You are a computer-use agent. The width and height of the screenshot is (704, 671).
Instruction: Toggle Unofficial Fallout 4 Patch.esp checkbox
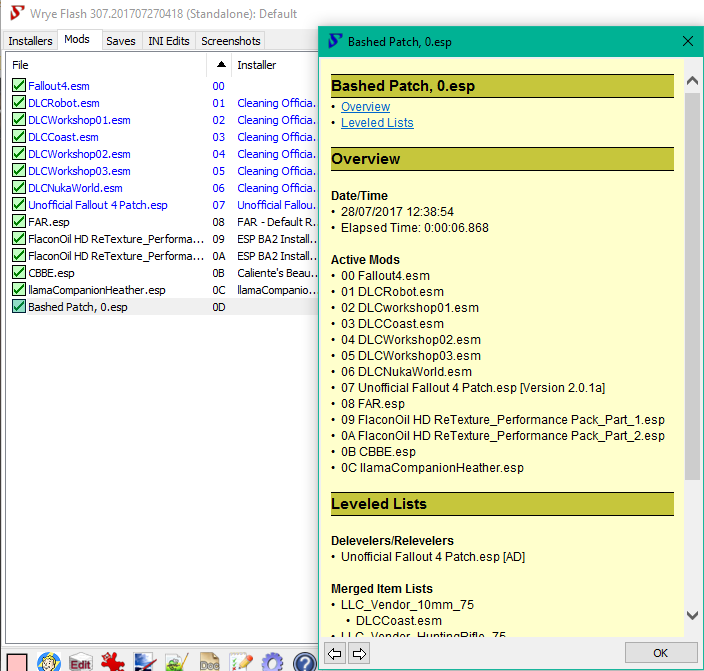(x=18, y=204)
